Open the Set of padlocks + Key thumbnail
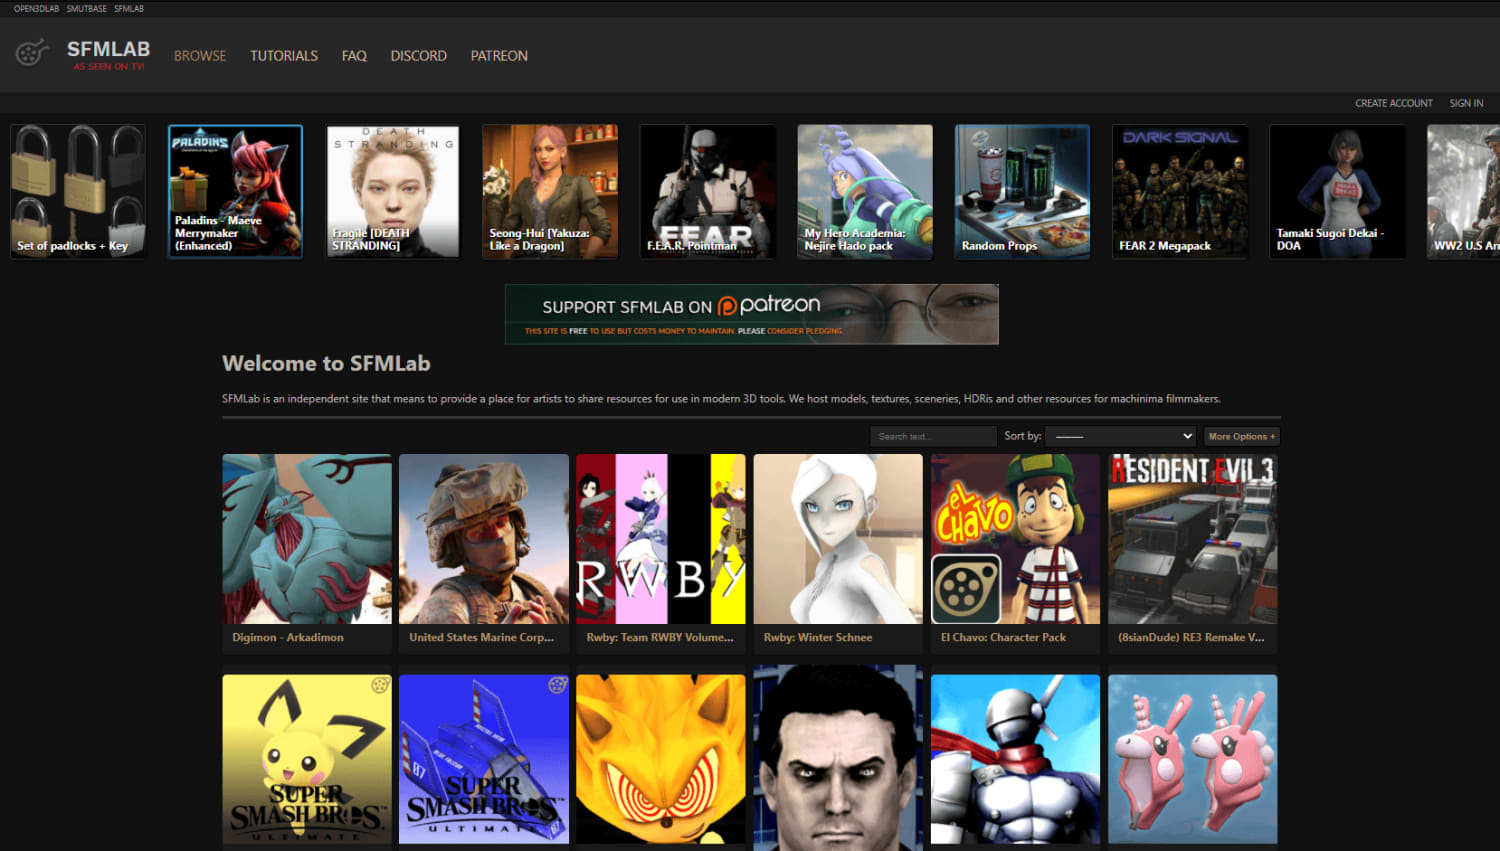1500x851 pixels. click(78, 192)
